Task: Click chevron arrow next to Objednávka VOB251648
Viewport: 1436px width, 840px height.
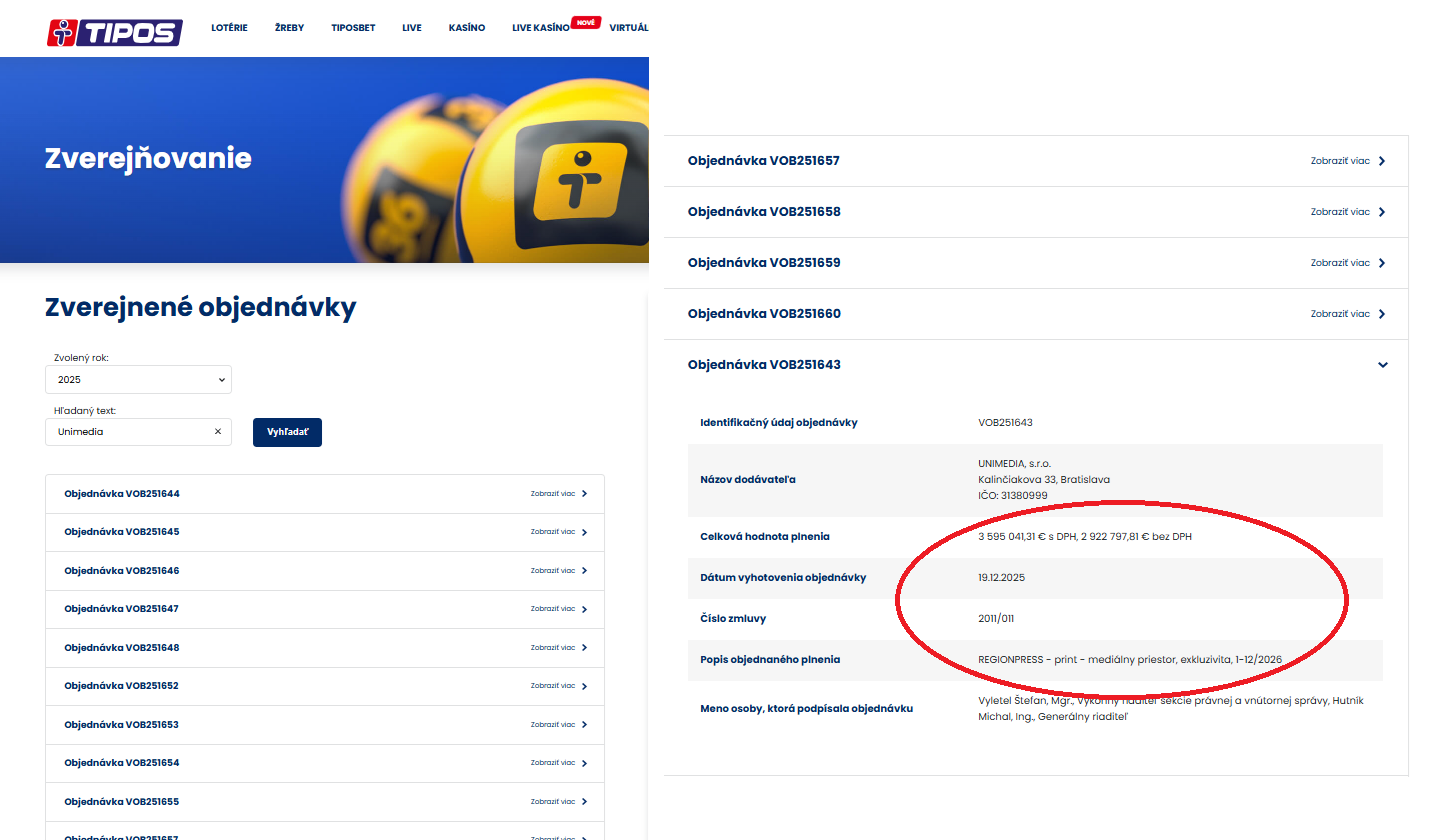Action: [585, 648]
